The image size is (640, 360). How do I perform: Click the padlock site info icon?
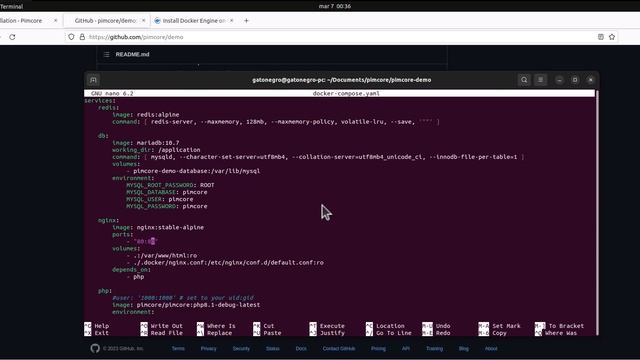pos(82,37)
